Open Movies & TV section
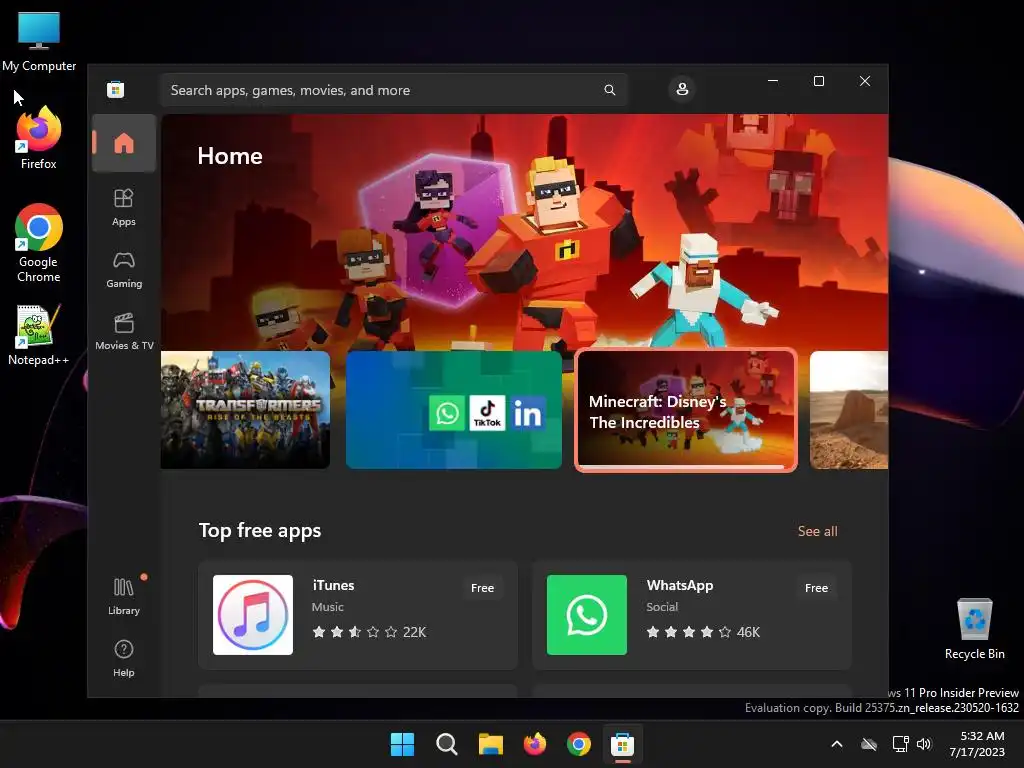Image resolution: width=1024 pixels, height=768 pixels. tap(123, 331)
